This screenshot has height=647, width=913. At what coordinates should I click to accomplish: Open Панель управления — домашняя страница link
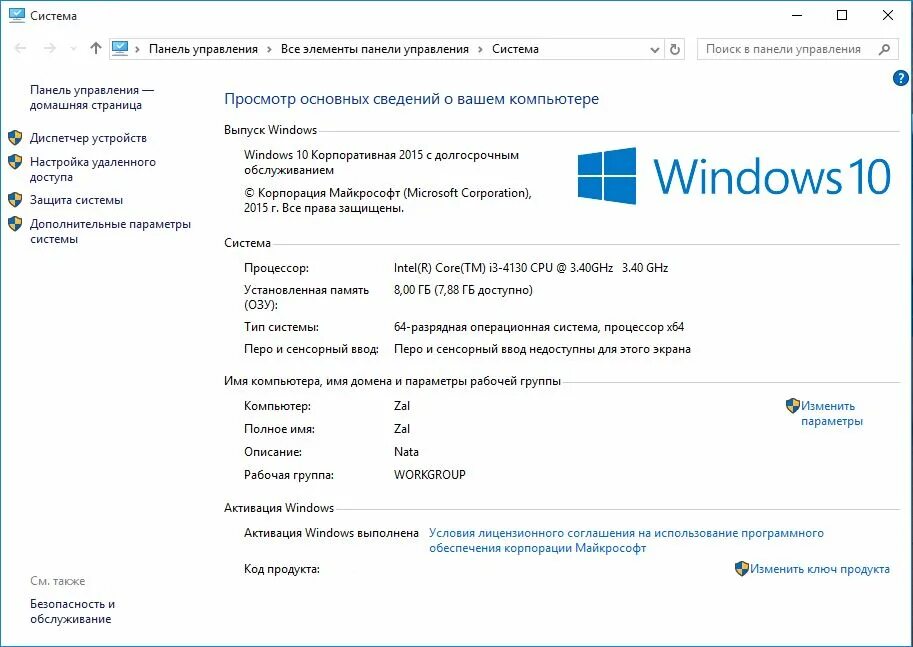(x=91, y=97)
